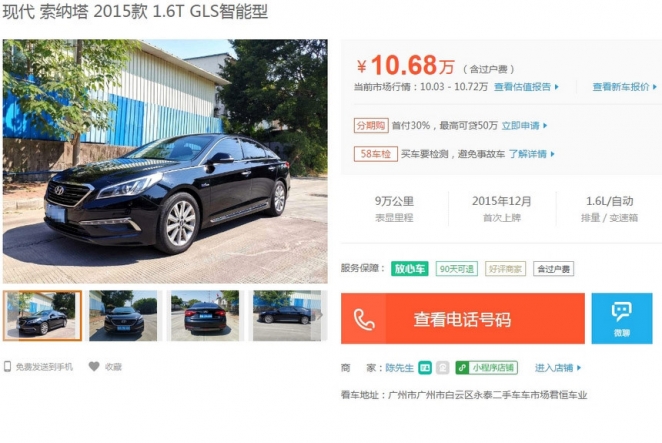Expand 立即申请 installment link
This screenshot has width=662, height=443.
pos(524,125)
